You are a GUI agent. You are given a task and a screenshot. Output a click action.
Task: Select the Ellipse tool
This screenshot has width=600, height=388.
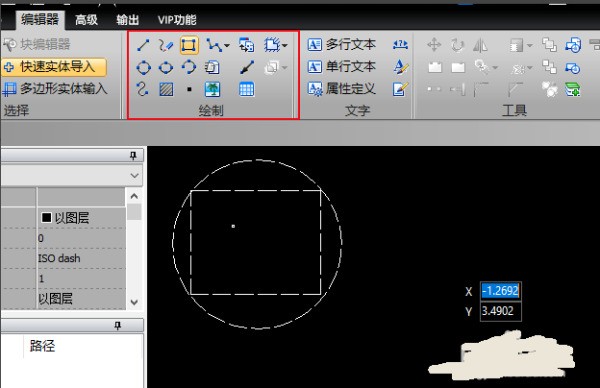166,67
